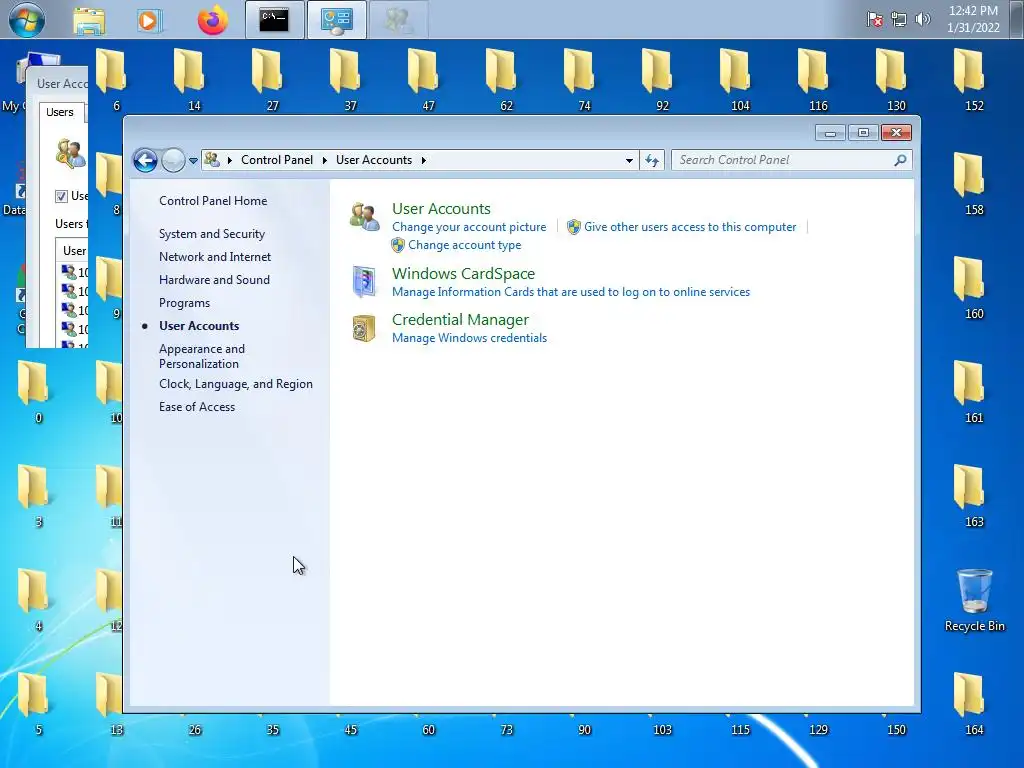
Task: Open Ease of Access category
Action: click(x=197, y=407)
